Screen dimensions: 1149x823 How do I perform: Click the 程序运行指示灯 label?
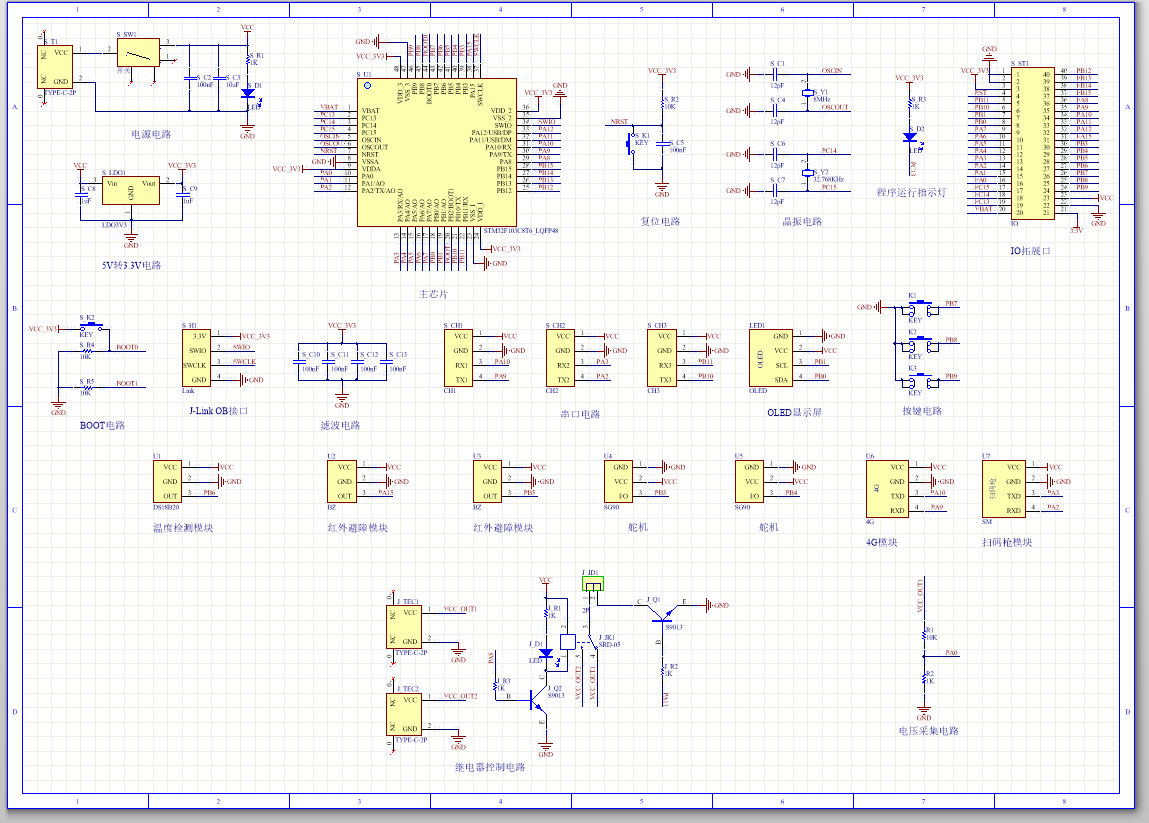point(911,193)
